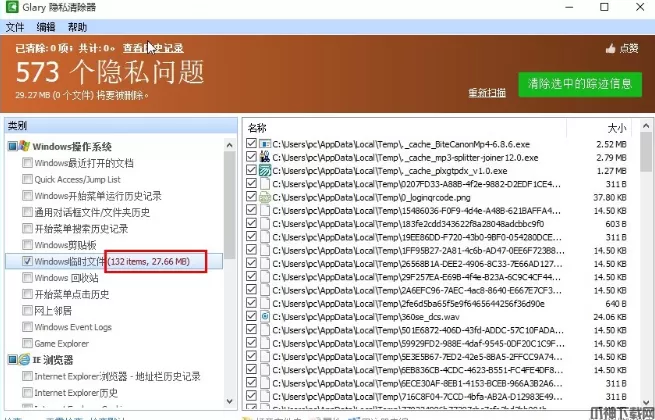Uncheck Windows临时文件 checkbox
Screen dimensions: 655x420
(28, 261)
